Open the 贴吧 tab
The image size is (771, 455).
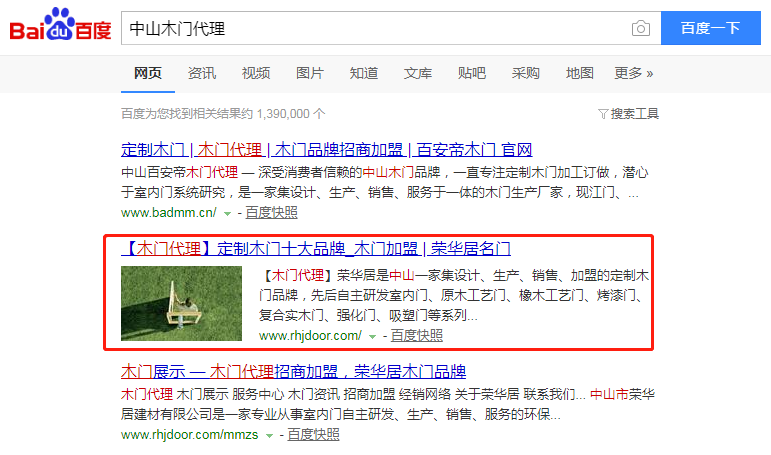pos(472,73)
